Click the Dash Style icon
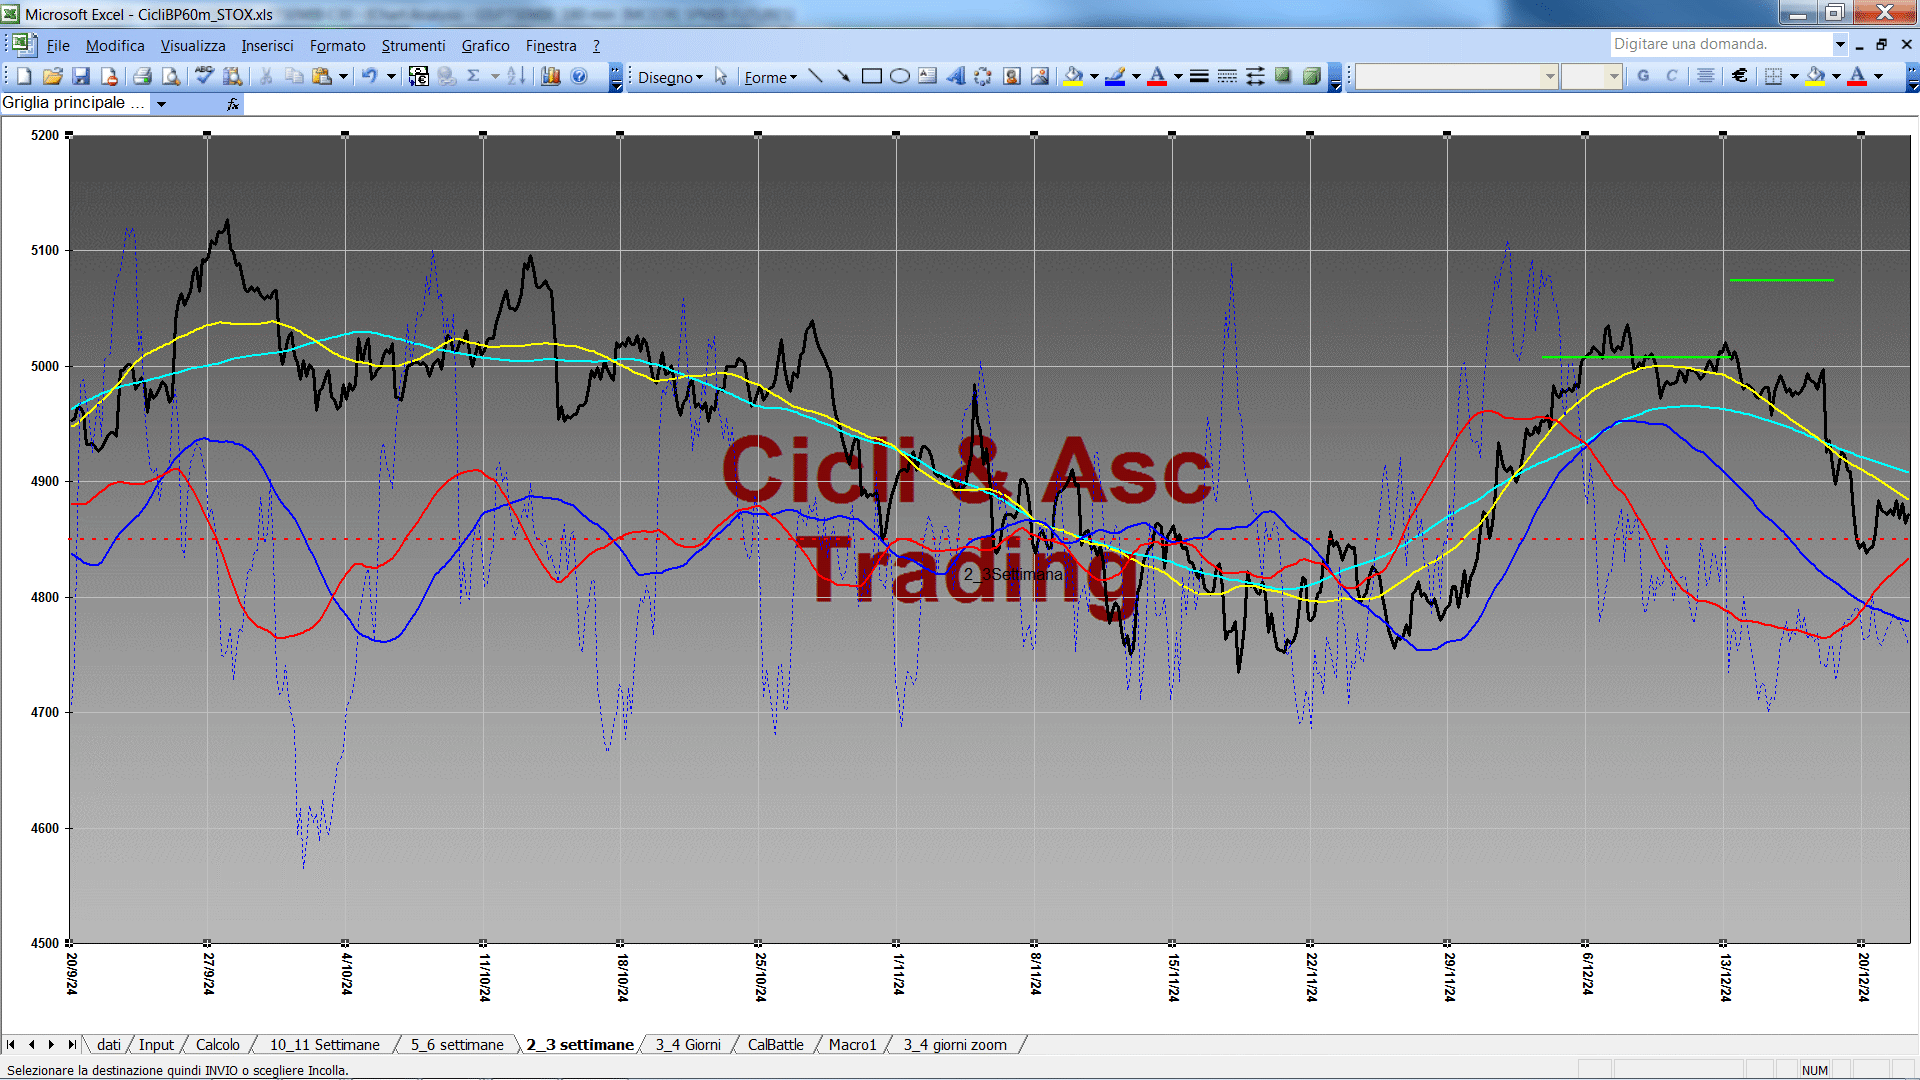1920x1080 pixels. point(1227,76)
